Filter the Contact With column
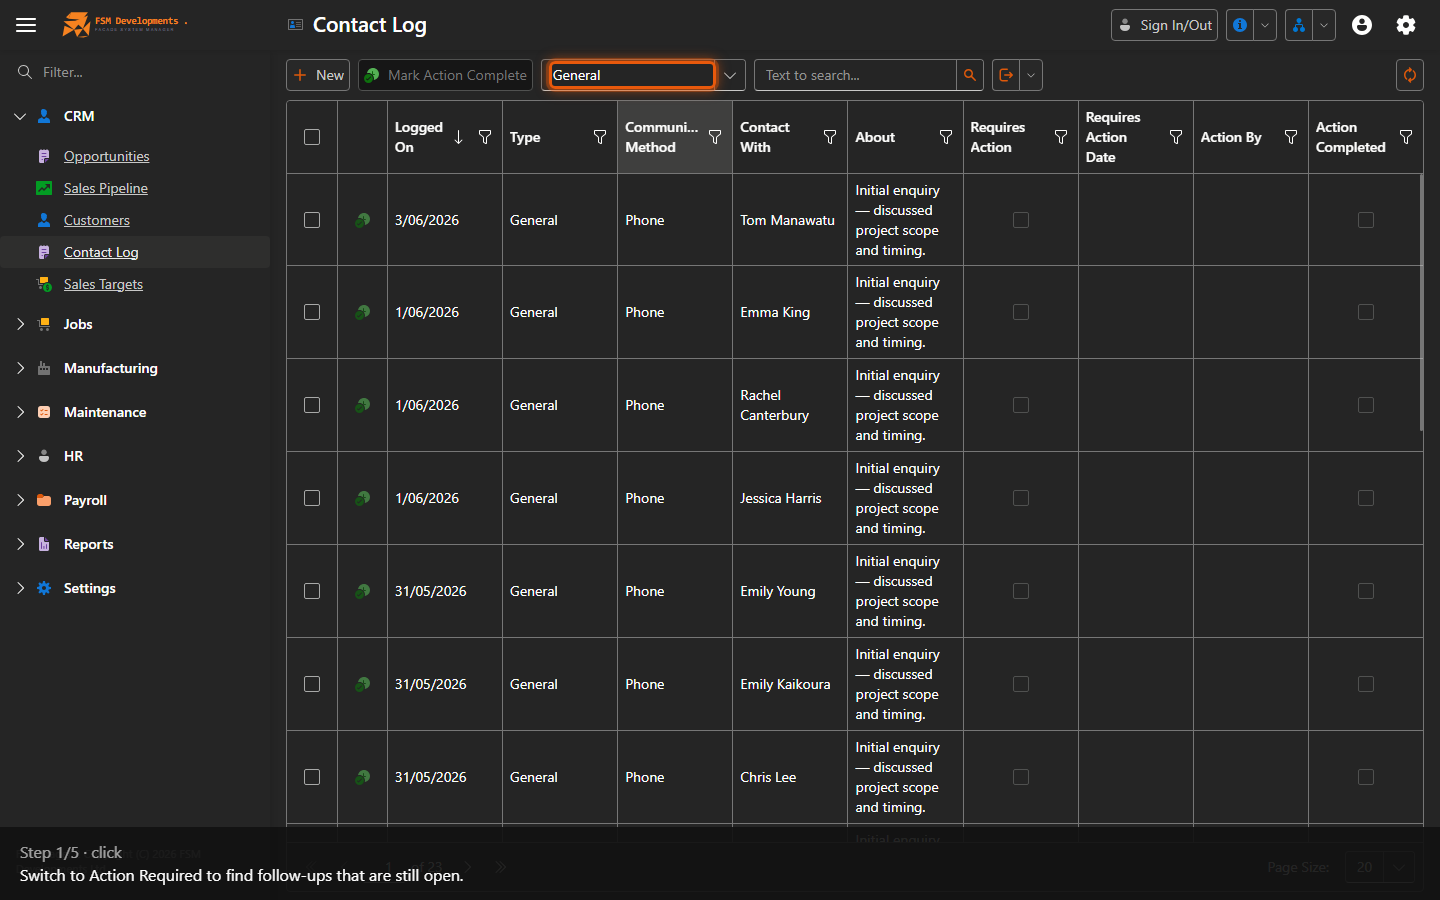Image resolution: width=1440 pixels, height=900 pixels. [830, 137]
